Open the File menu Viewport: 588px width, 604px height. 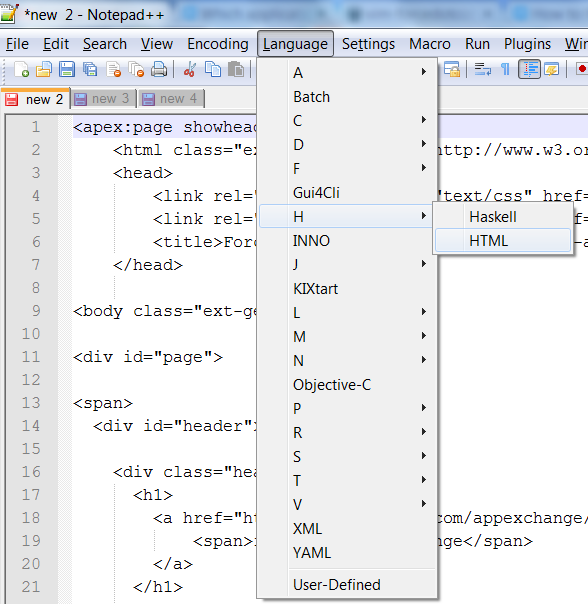[17, 44]
